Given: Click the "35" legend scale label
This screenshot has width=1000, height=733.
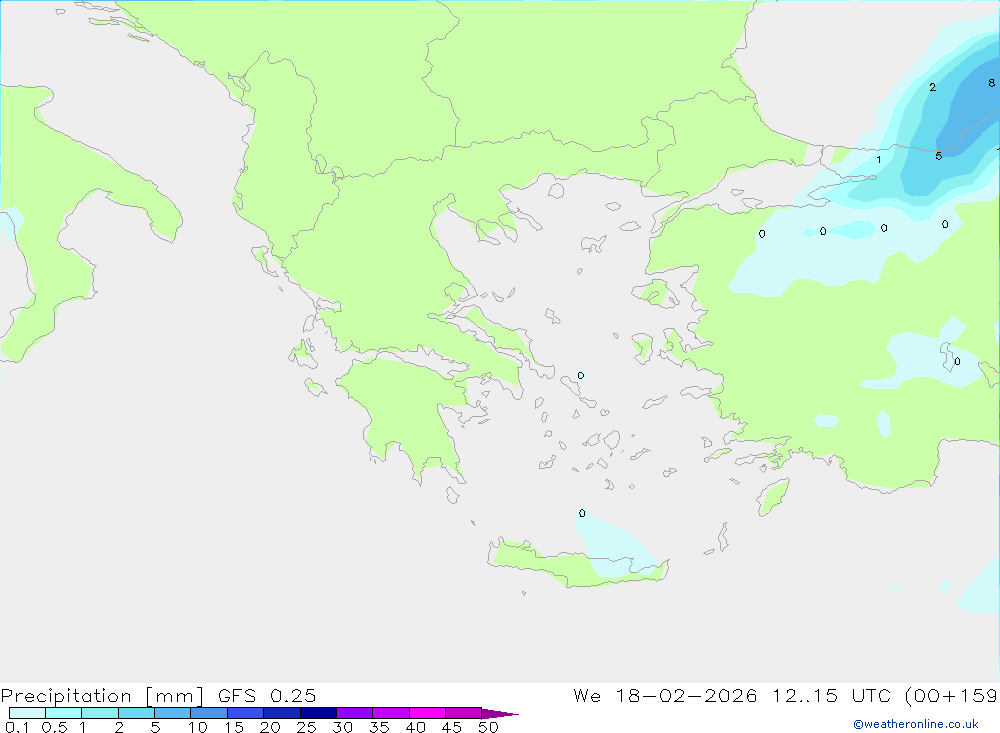Looking at the screenshot, I should tap(379, 727).
